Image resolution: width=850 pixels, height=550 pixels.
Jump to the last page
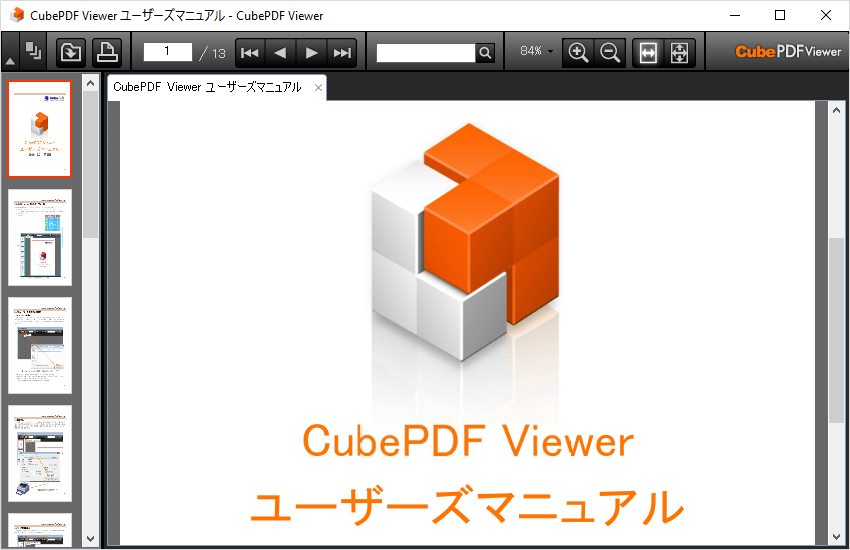click(342, 53)
